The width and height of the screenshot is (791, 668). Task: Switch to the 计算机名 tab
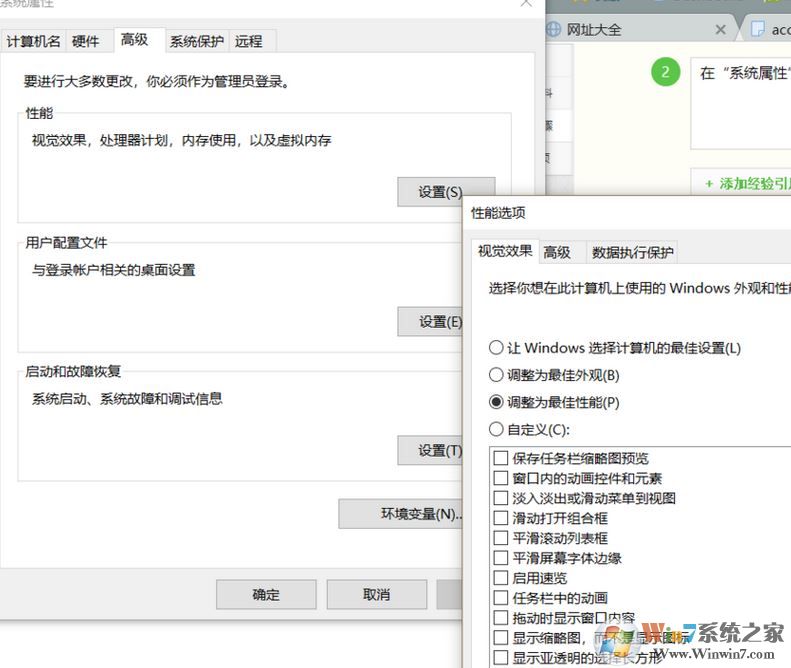coord(33,41)
